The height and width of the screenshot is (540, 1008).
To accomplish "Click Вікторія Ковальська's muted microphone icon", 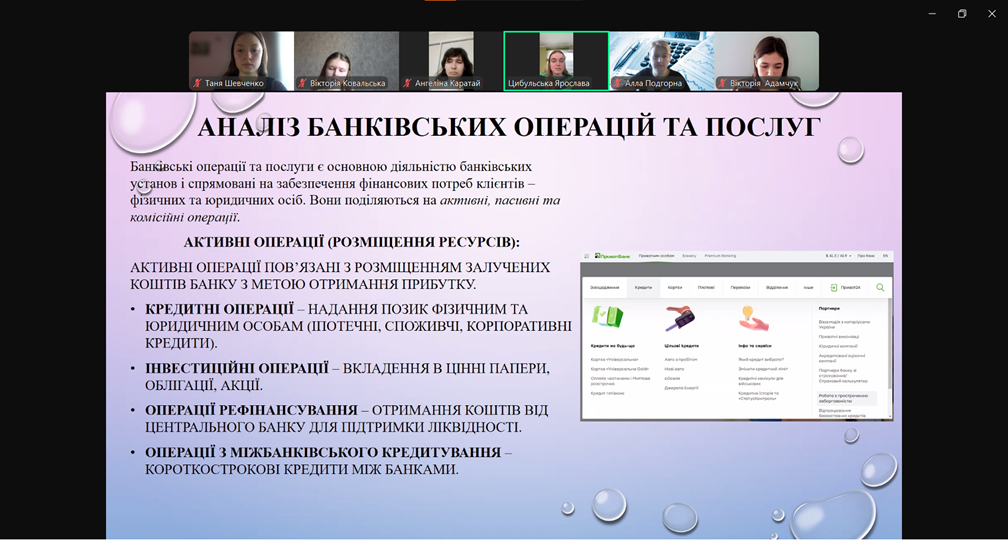I will [x=302, y=84].
